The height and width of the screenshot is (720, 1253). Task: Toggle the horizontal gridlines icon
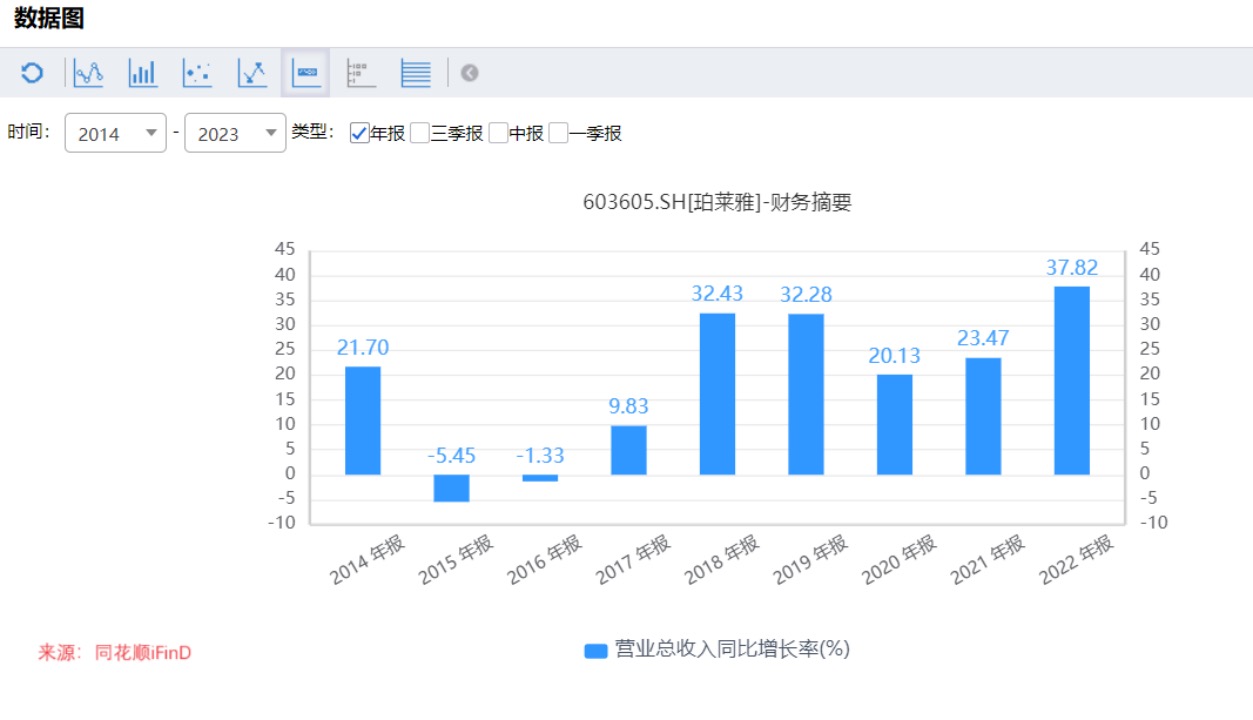415,73
